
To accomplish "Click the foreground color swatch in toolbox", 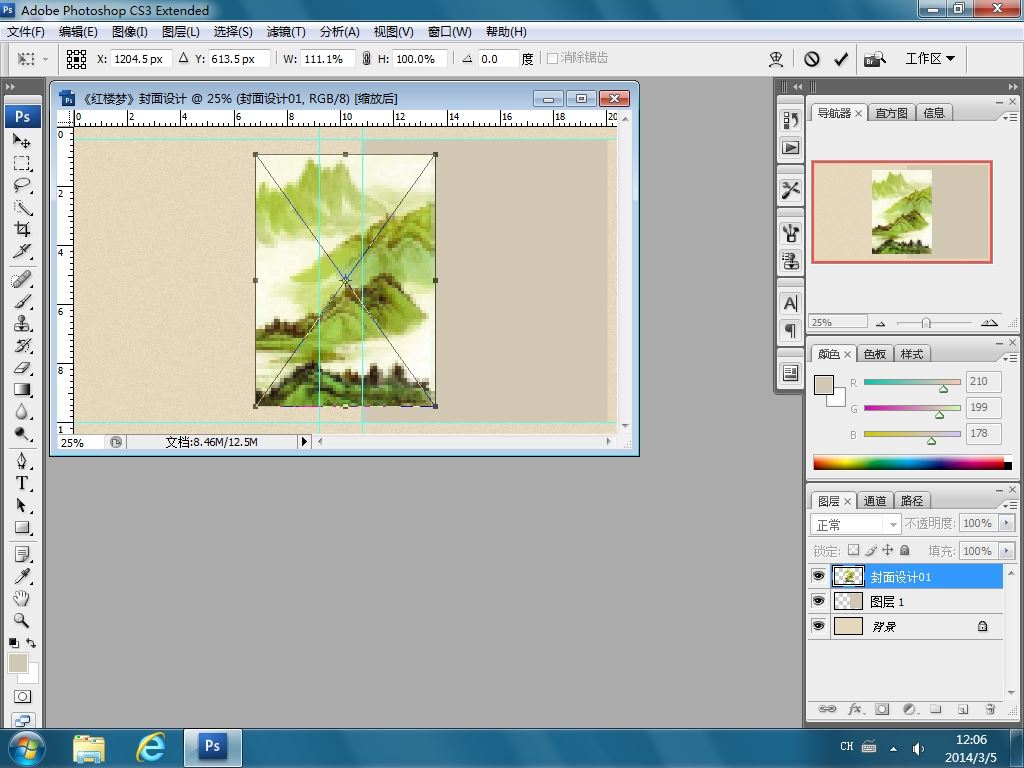I will 18,662.
